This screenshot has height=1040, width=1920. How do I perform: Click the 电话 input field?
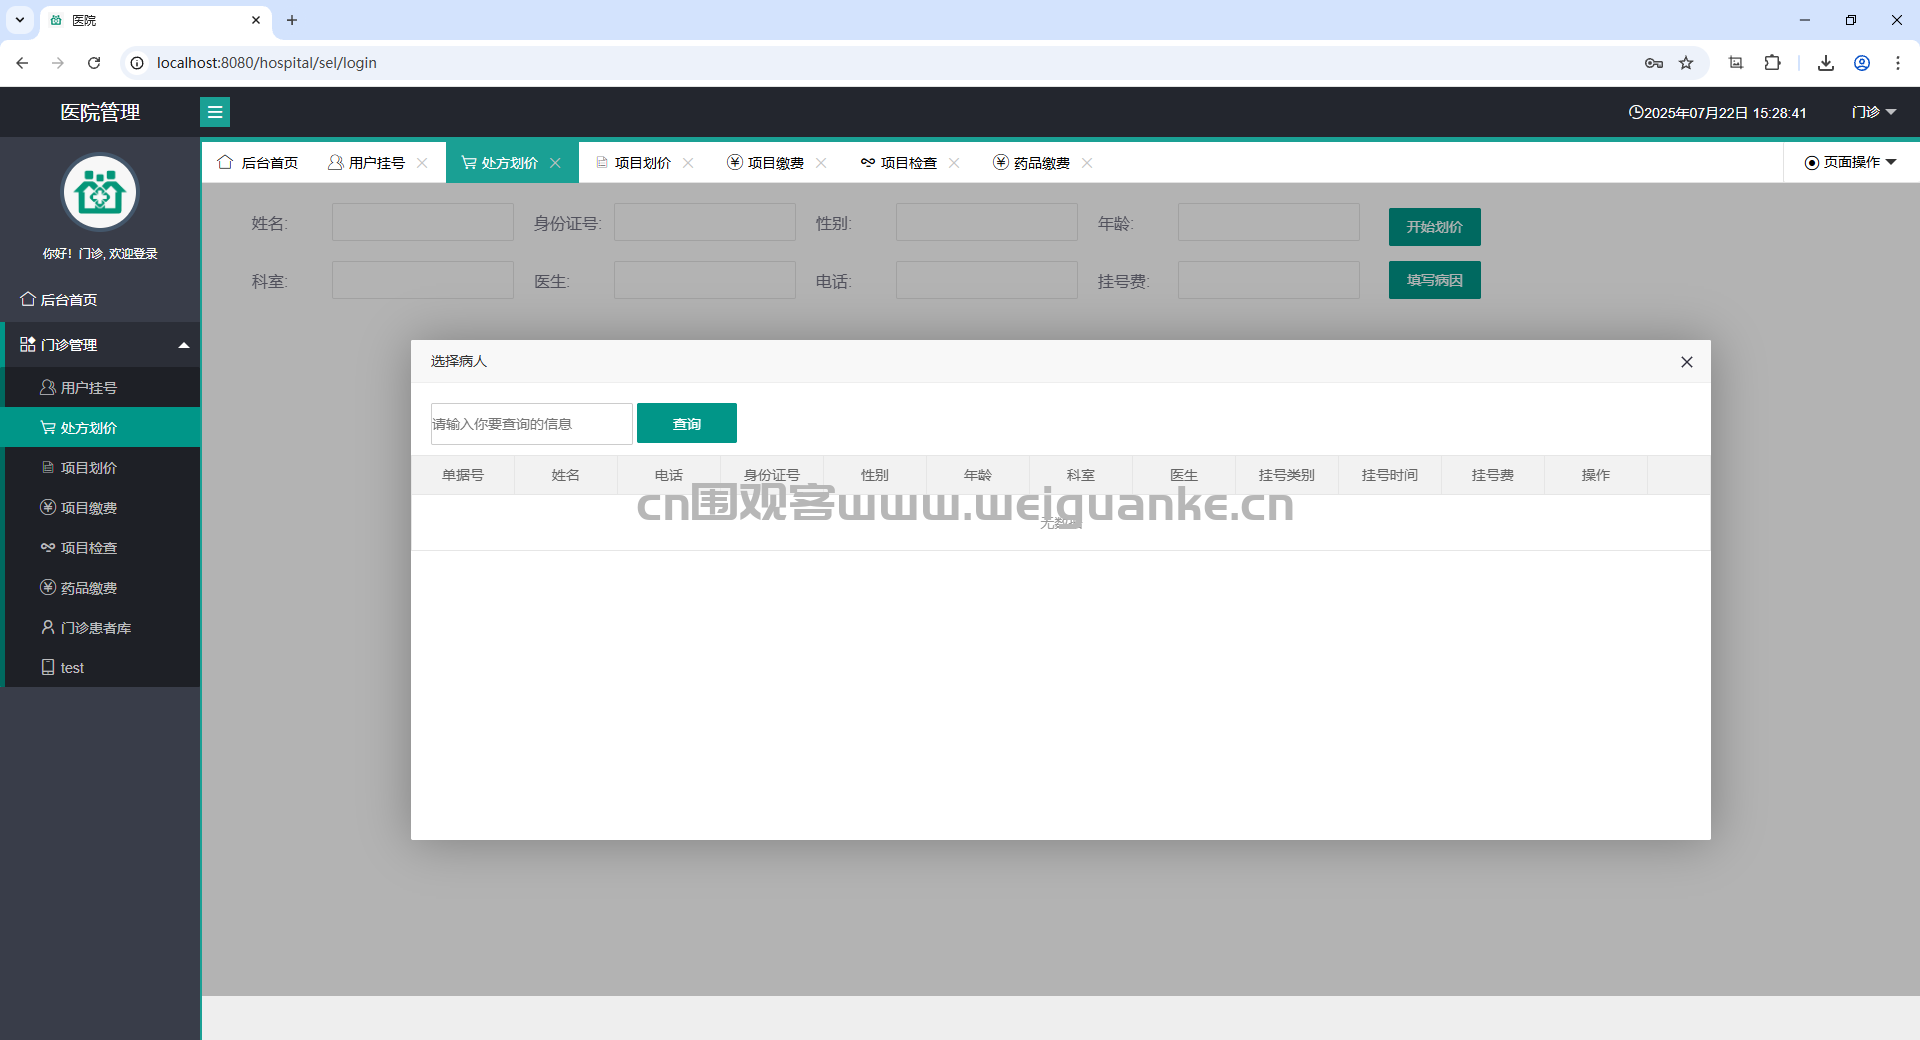pyautogui.click(x=986, y=280)
